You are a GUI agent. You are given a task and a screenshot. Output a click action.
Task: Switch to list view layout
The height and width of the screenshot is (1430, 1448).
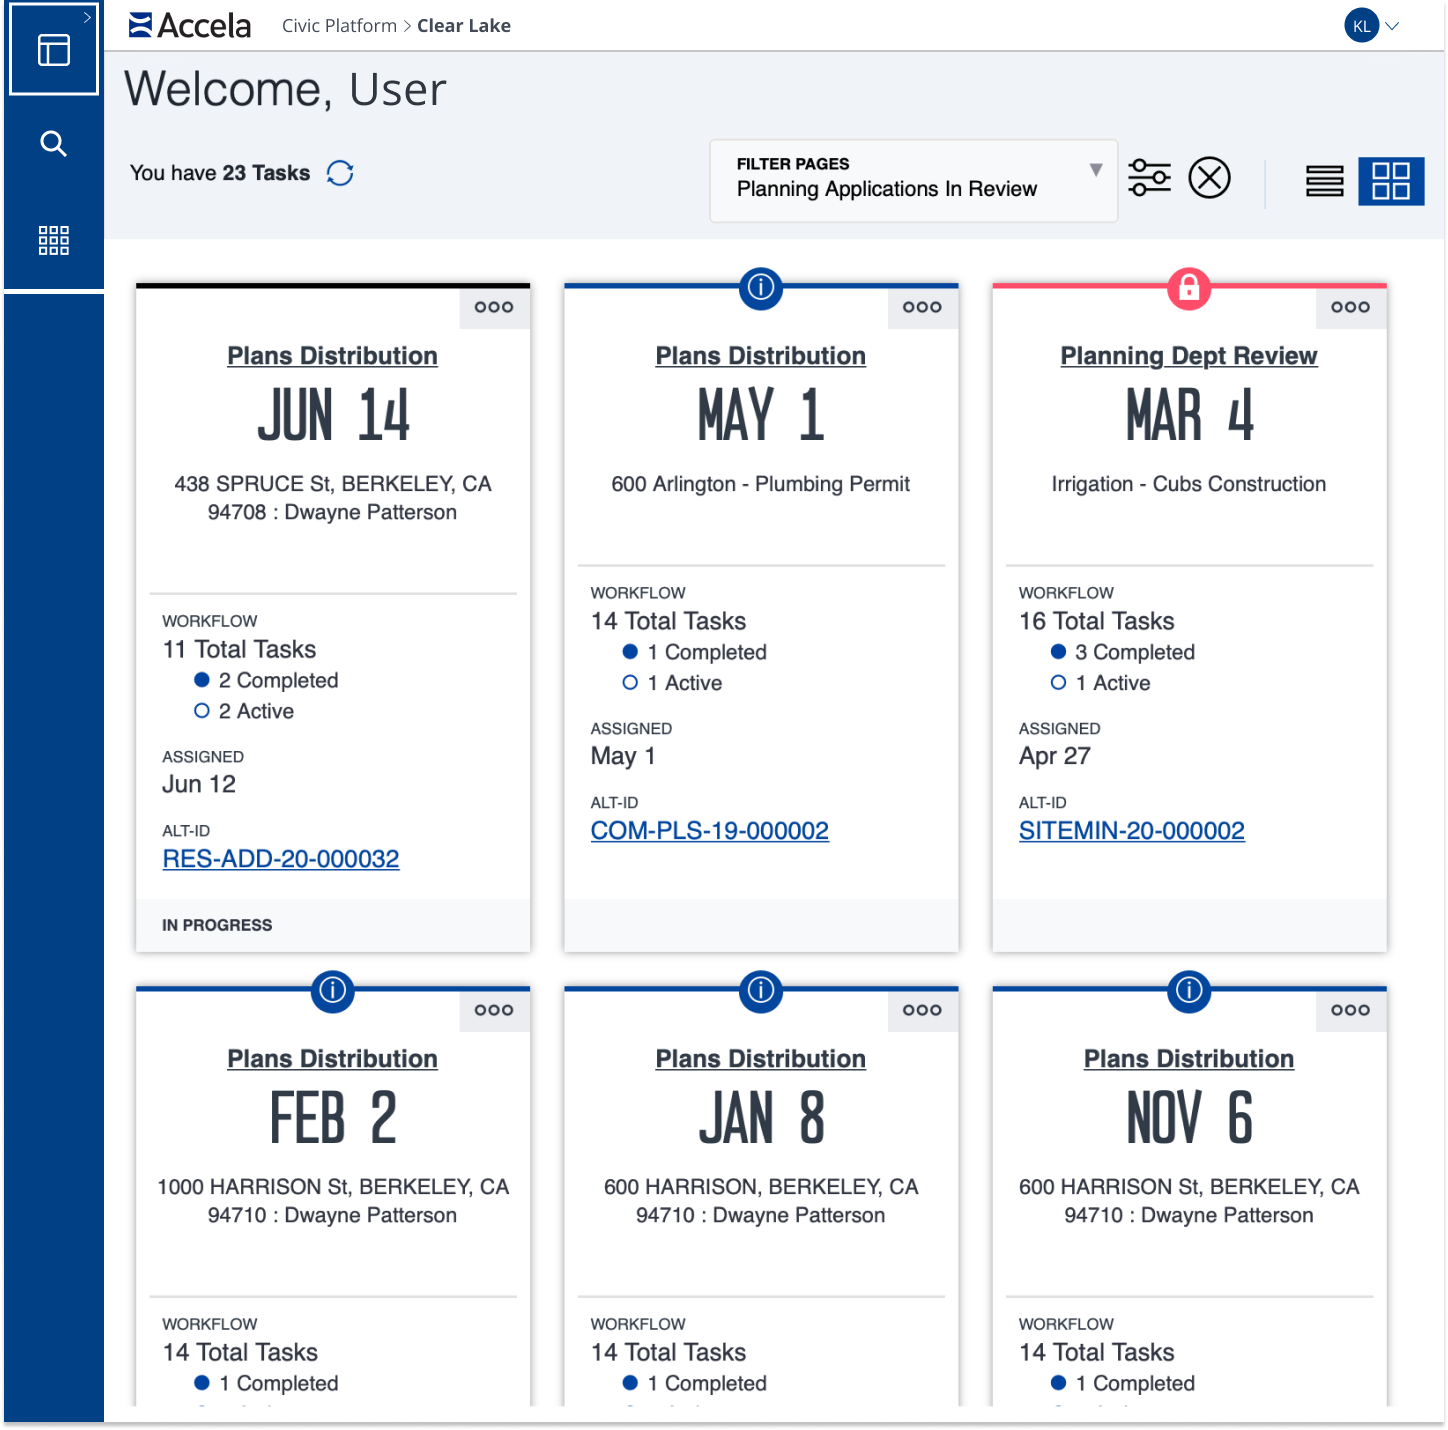click(1324, 181)
